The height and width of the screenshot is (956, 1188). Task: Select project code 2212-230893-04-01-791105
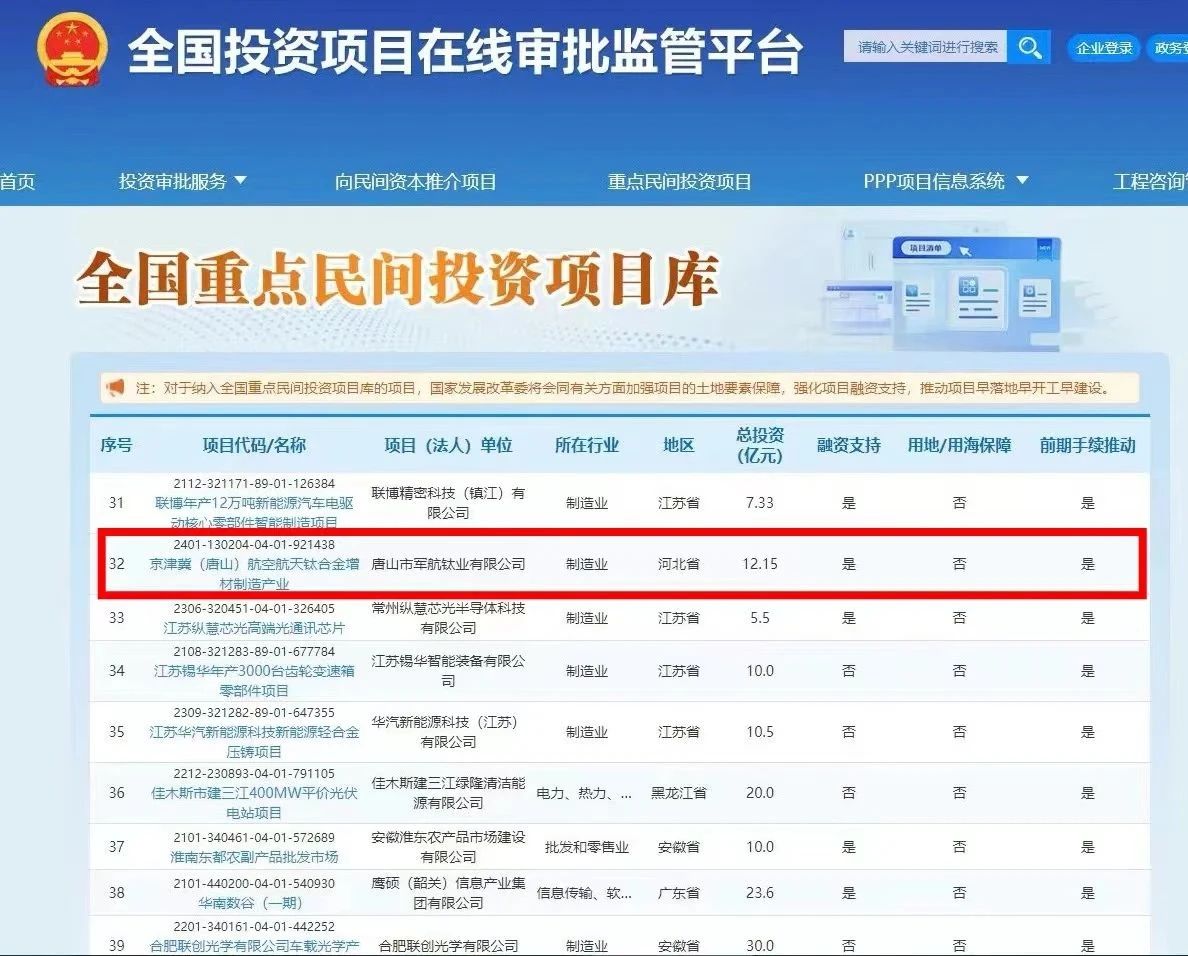point(254,773)
